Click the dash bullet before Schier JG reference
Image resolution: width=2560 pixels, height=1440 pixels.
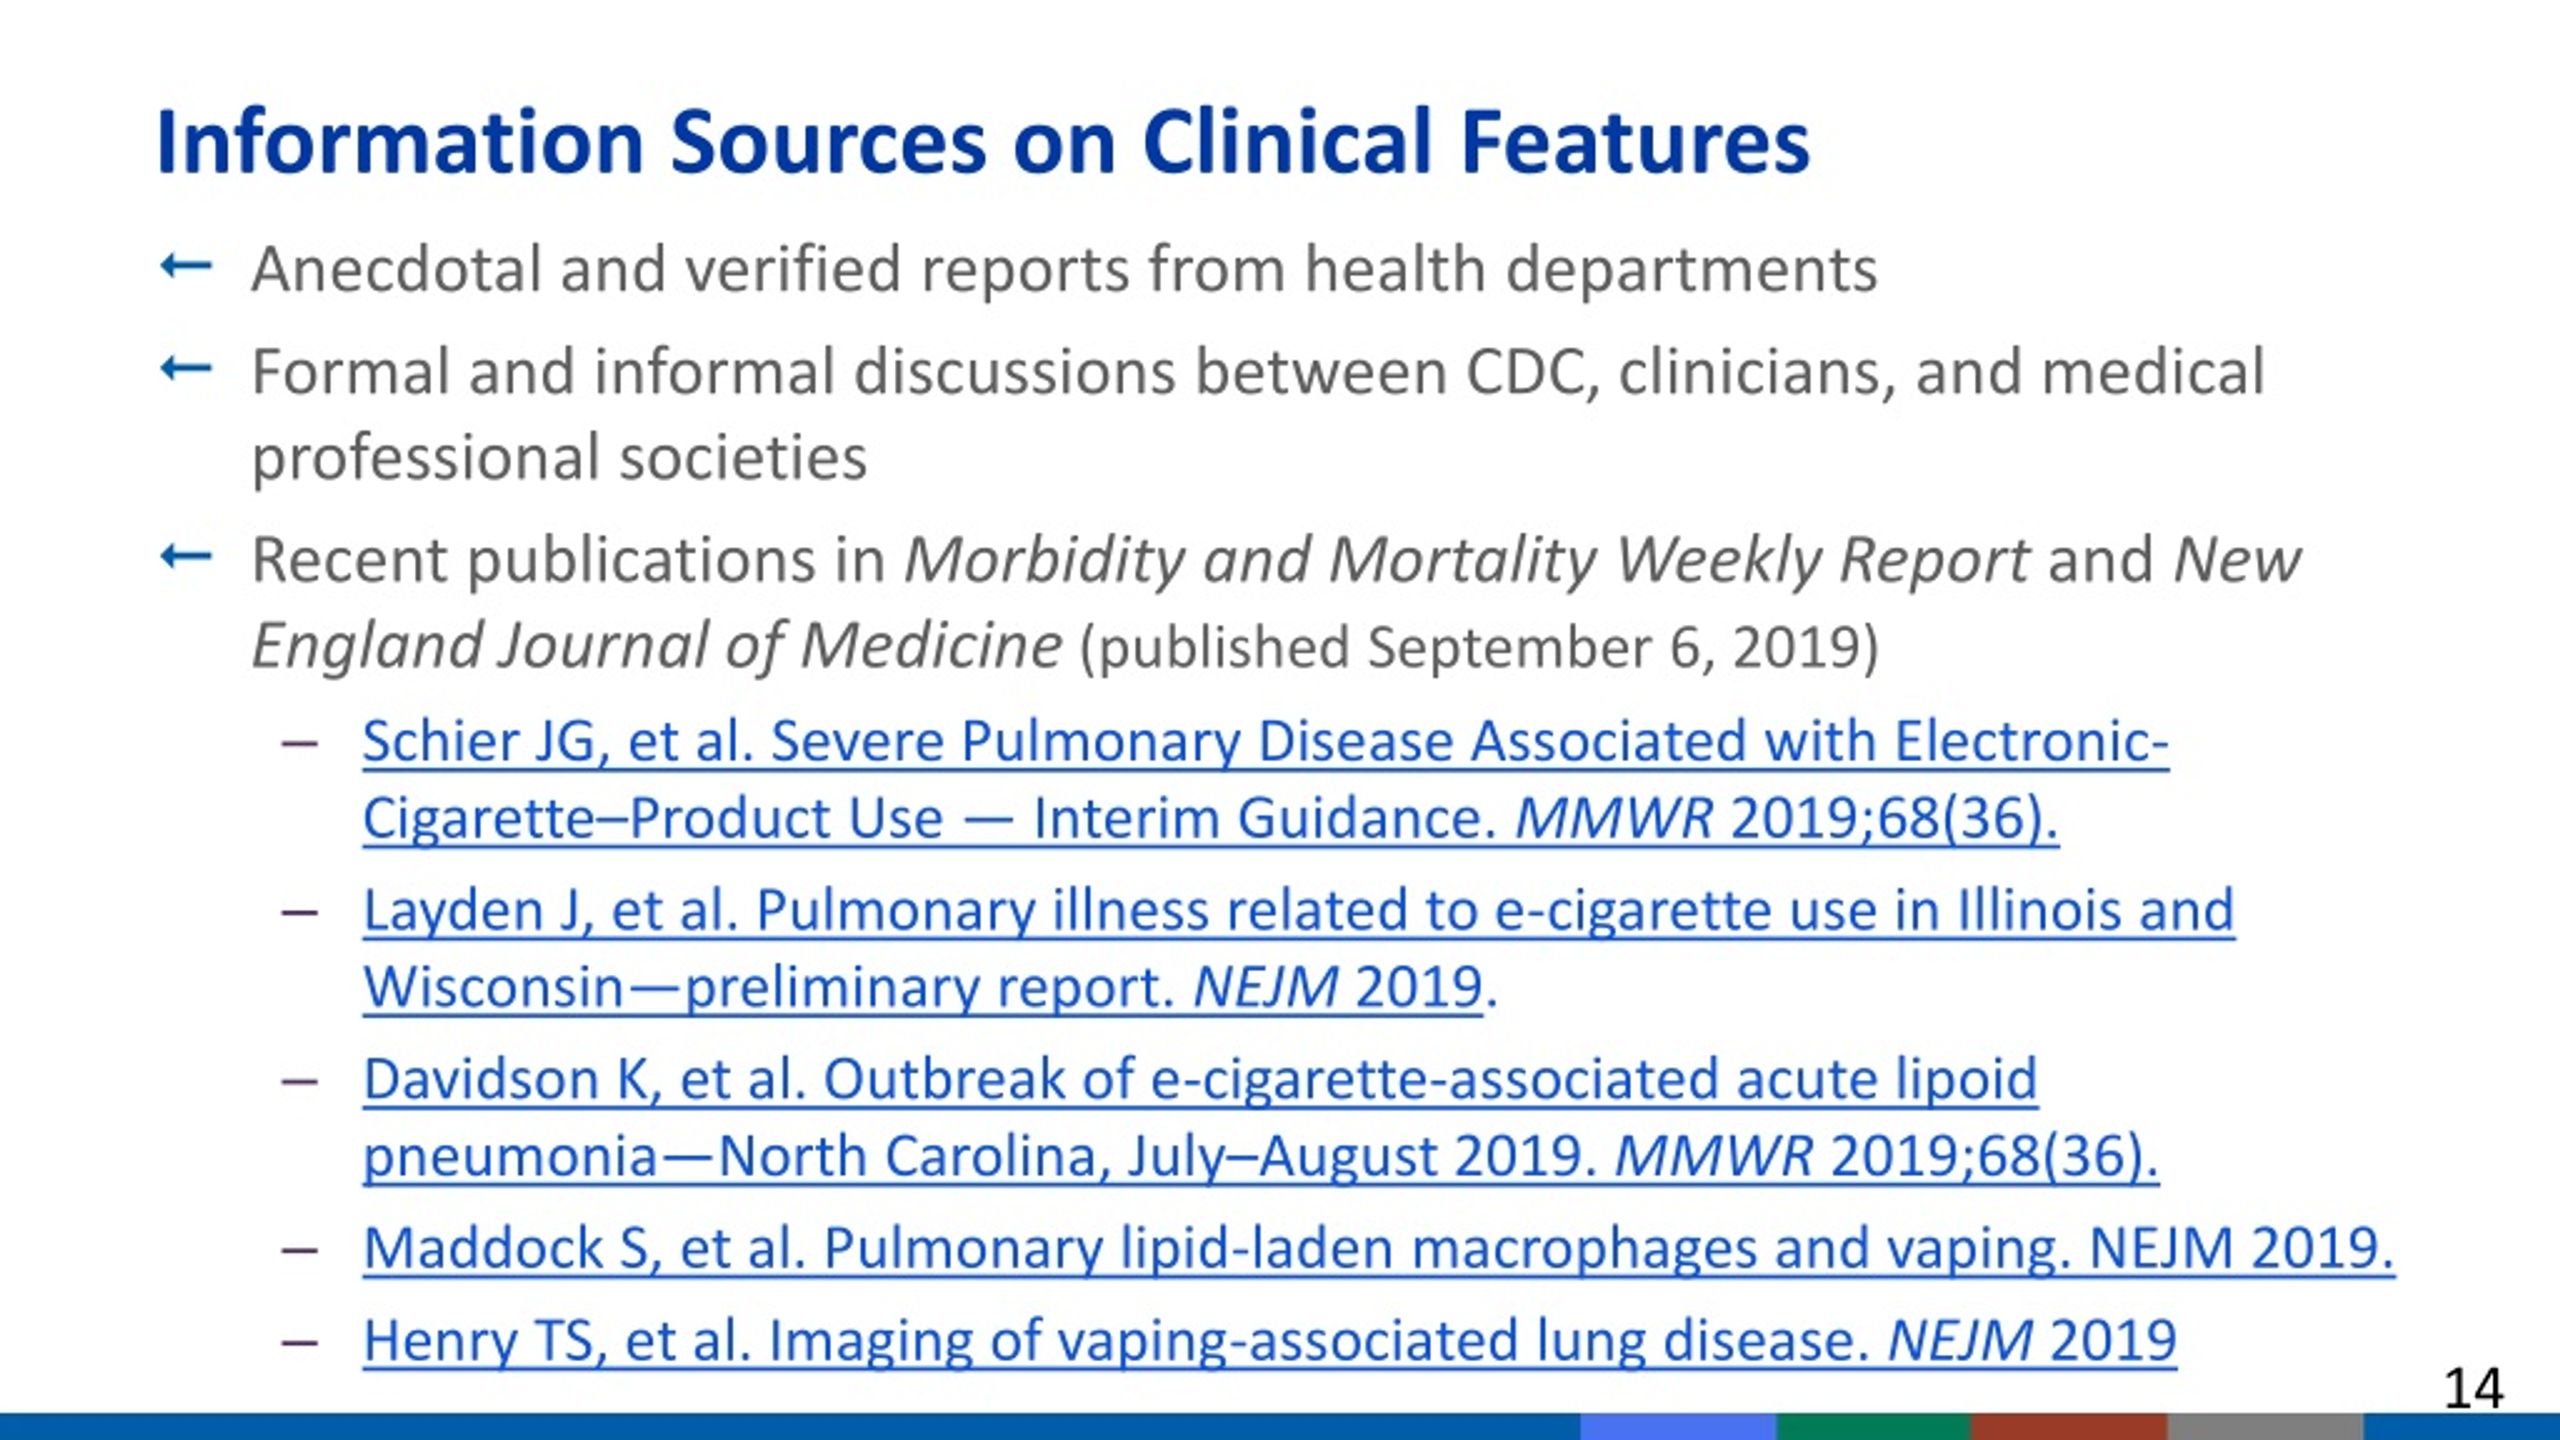tap(300, 743)
